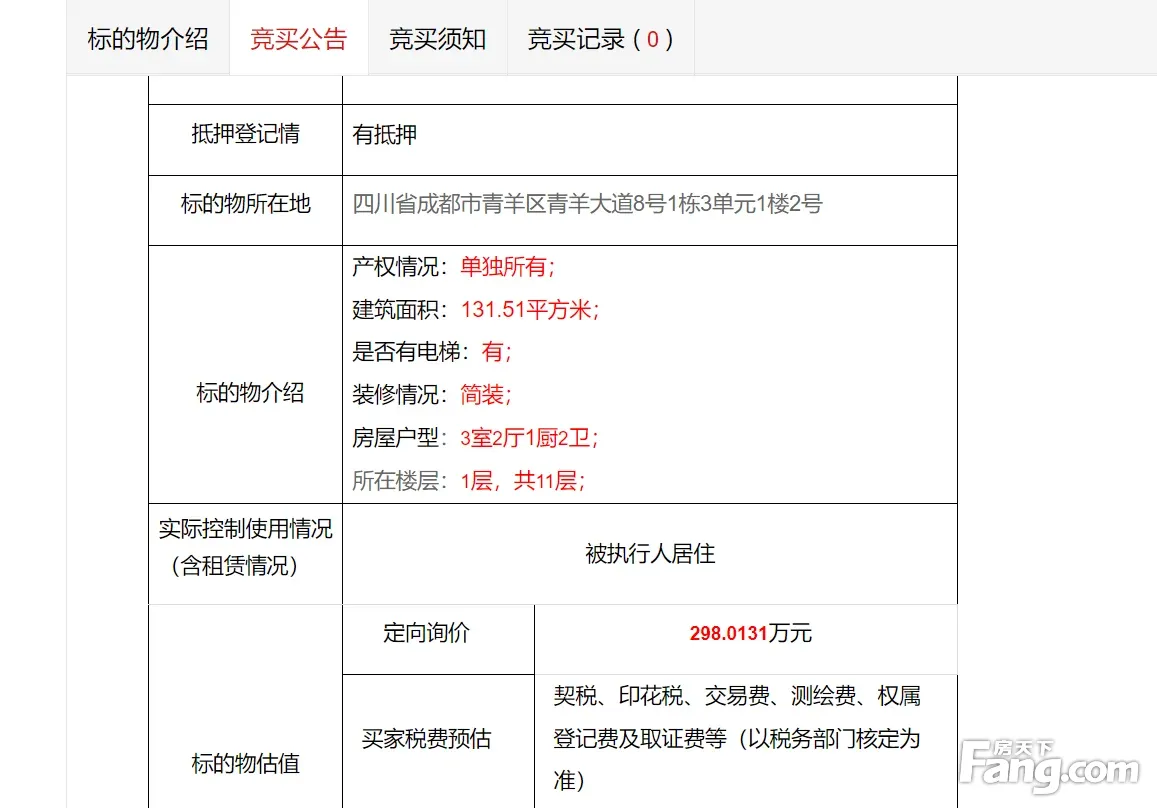Viewport: 1157px width, 808px height.
Task: Select the 有抵押 value text
Action: coord(385,135)
